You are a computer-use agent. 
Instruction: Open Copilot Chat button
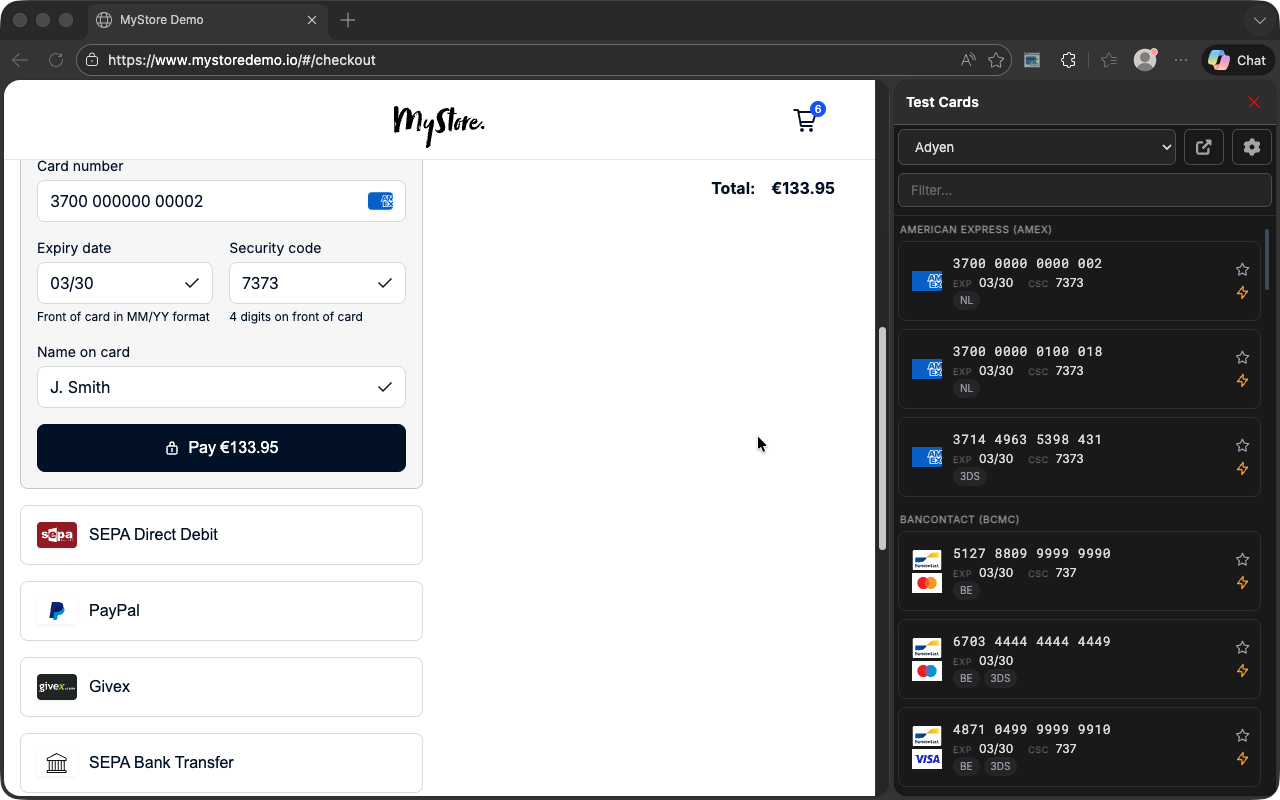(1237, 60)
